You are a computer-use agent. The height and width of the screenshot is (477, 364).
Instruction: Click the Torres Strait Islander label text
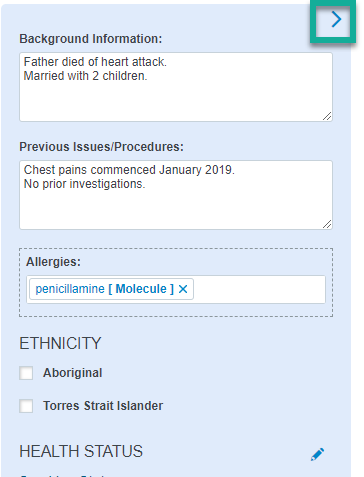(103, 406)
